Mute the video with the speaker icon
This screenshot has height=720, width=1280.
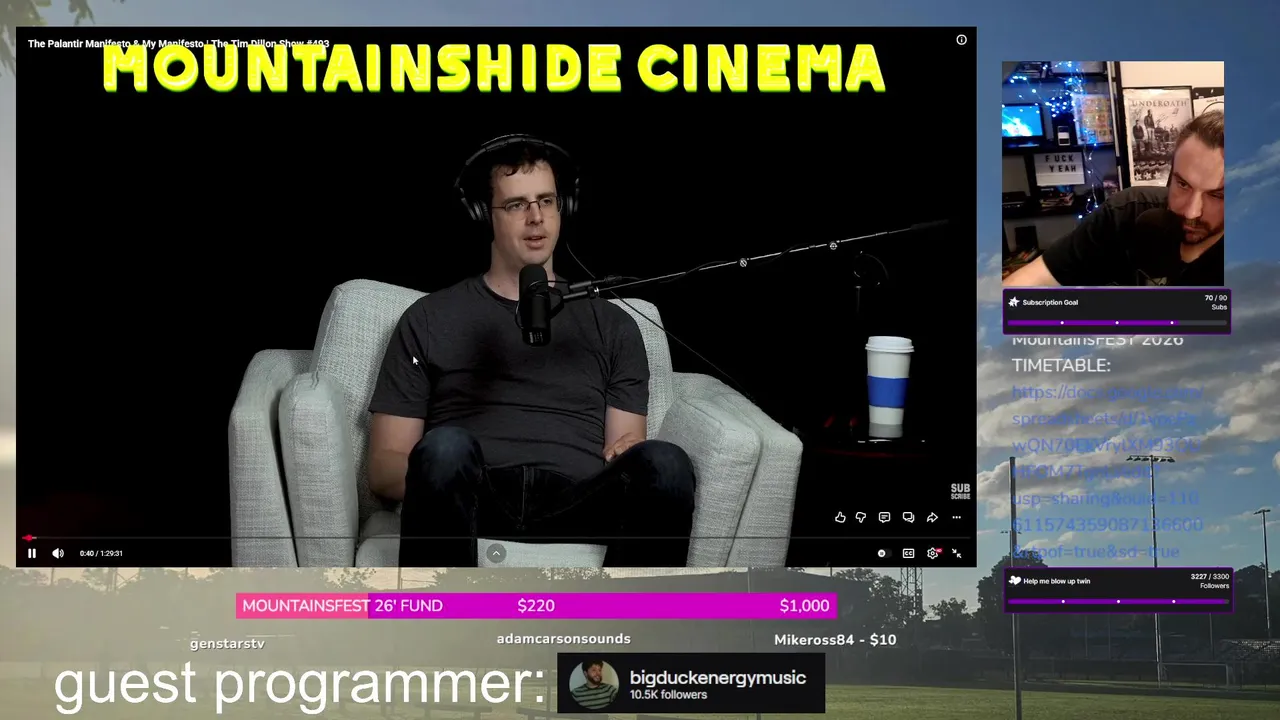tap(58, 553)
